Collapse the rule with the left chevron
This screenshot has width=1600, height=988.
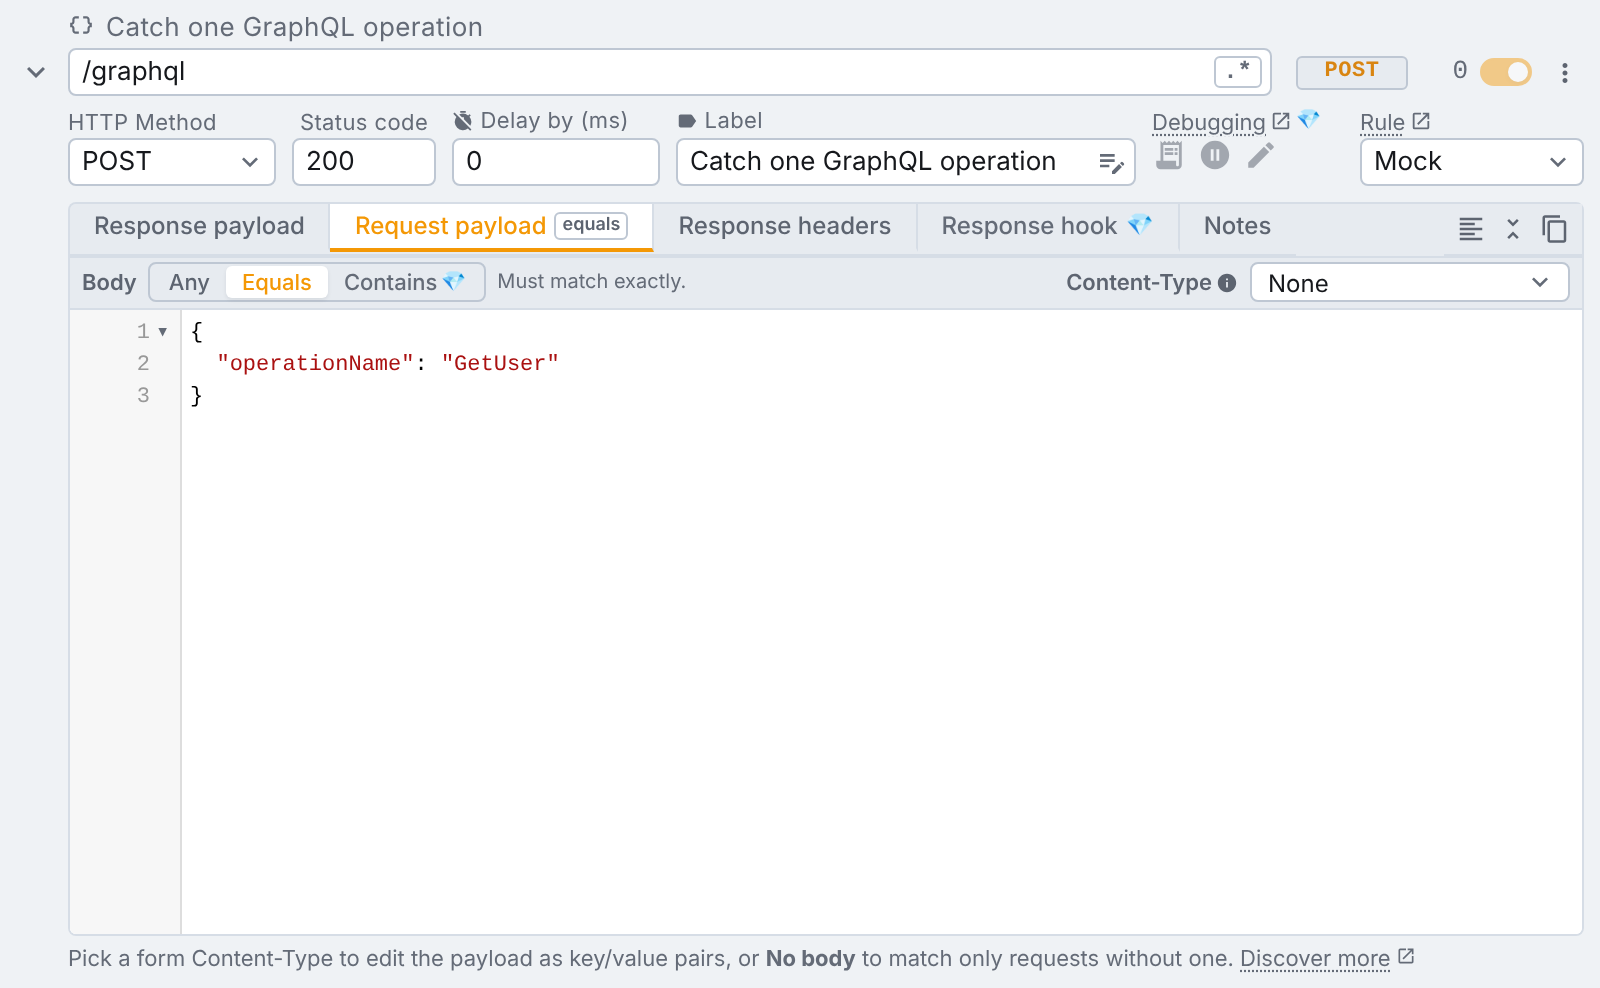(36, 72)
